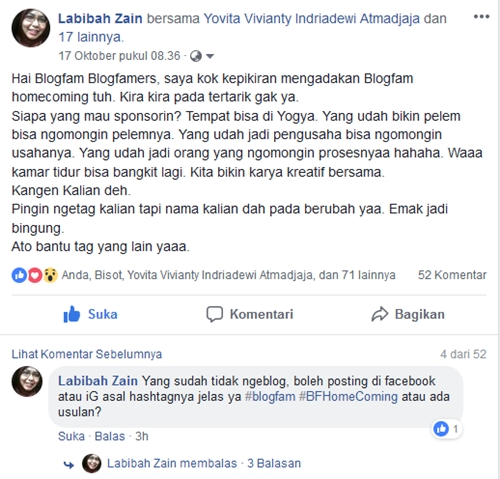This screenshot has height=479, width=500.
Task: Open Labibah Zain's name link in post header
Action: (x=100, y=18)
